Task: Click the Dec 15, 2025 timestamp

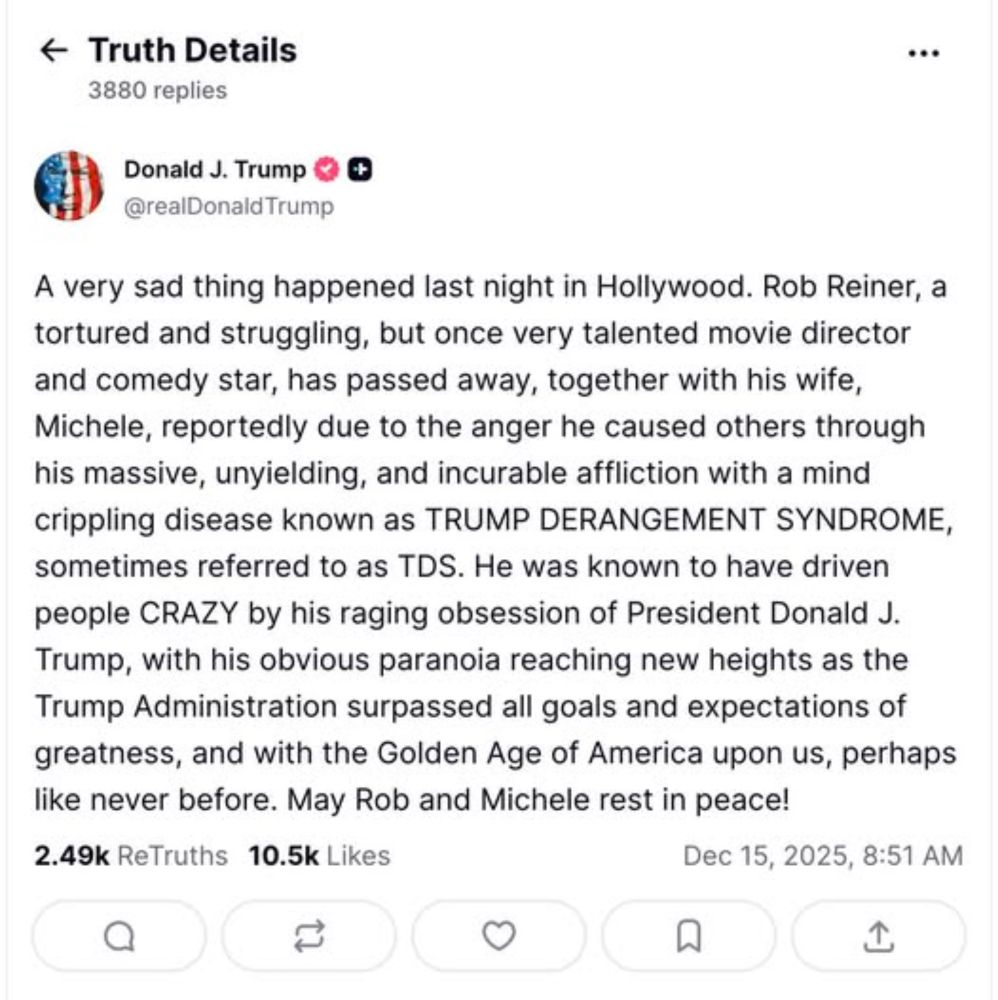Action: click(x=822, y=856)
